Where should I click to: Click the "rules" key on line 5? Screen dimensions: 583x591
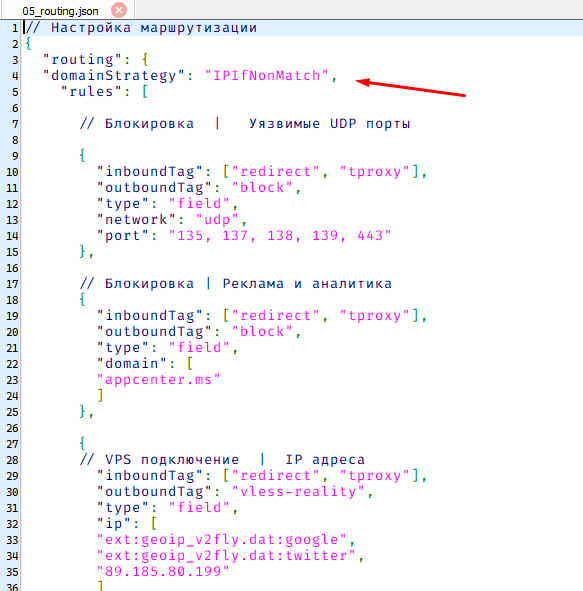coord(92,92)
